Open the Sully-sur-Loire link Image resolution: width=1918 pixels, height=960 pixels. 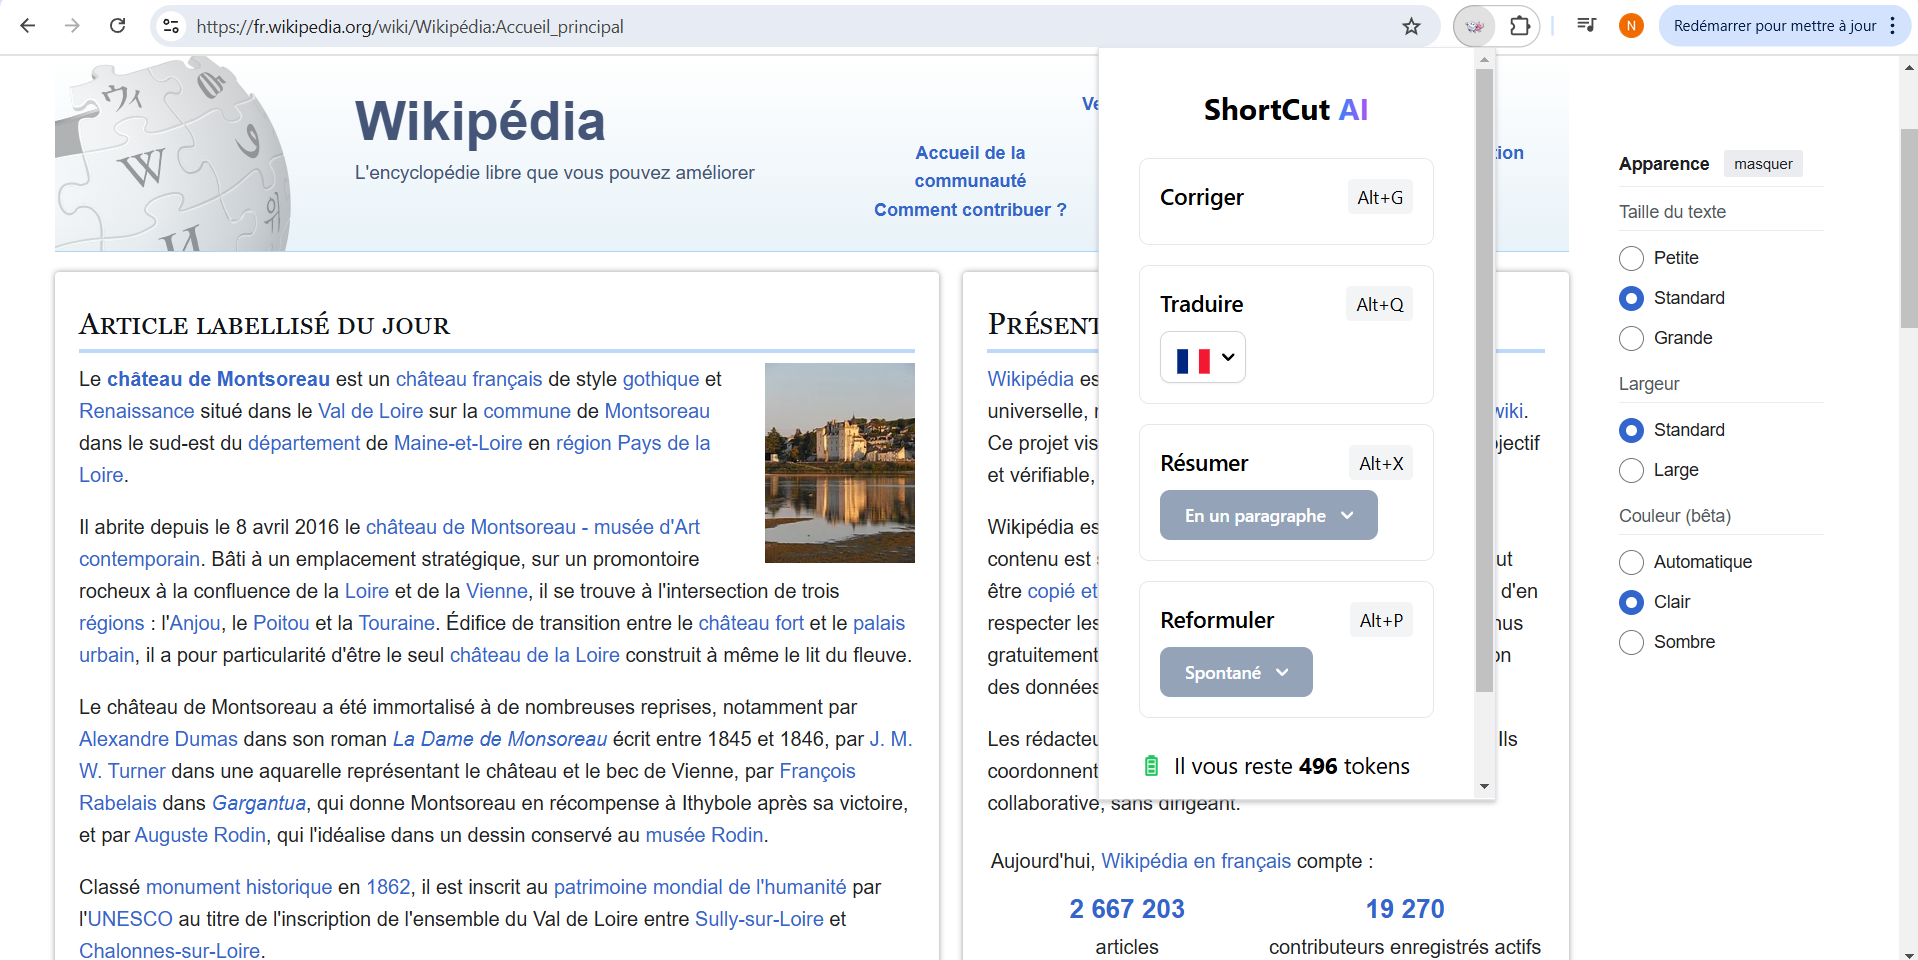(759, 919)
